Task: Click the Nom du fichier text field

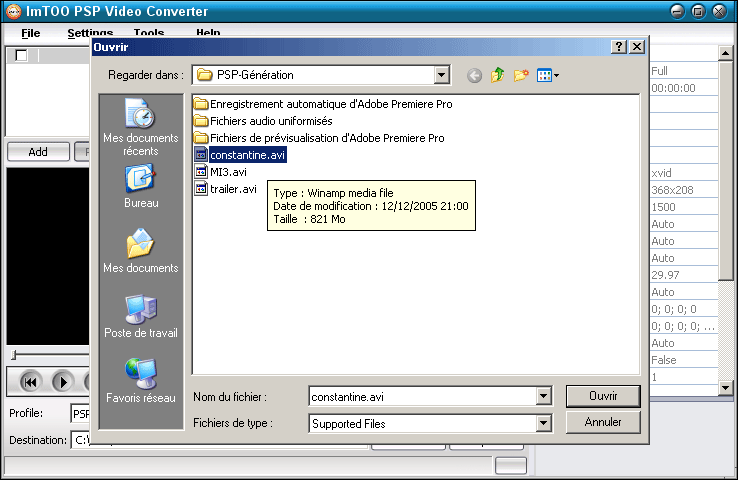Action: tap(423, 397)
